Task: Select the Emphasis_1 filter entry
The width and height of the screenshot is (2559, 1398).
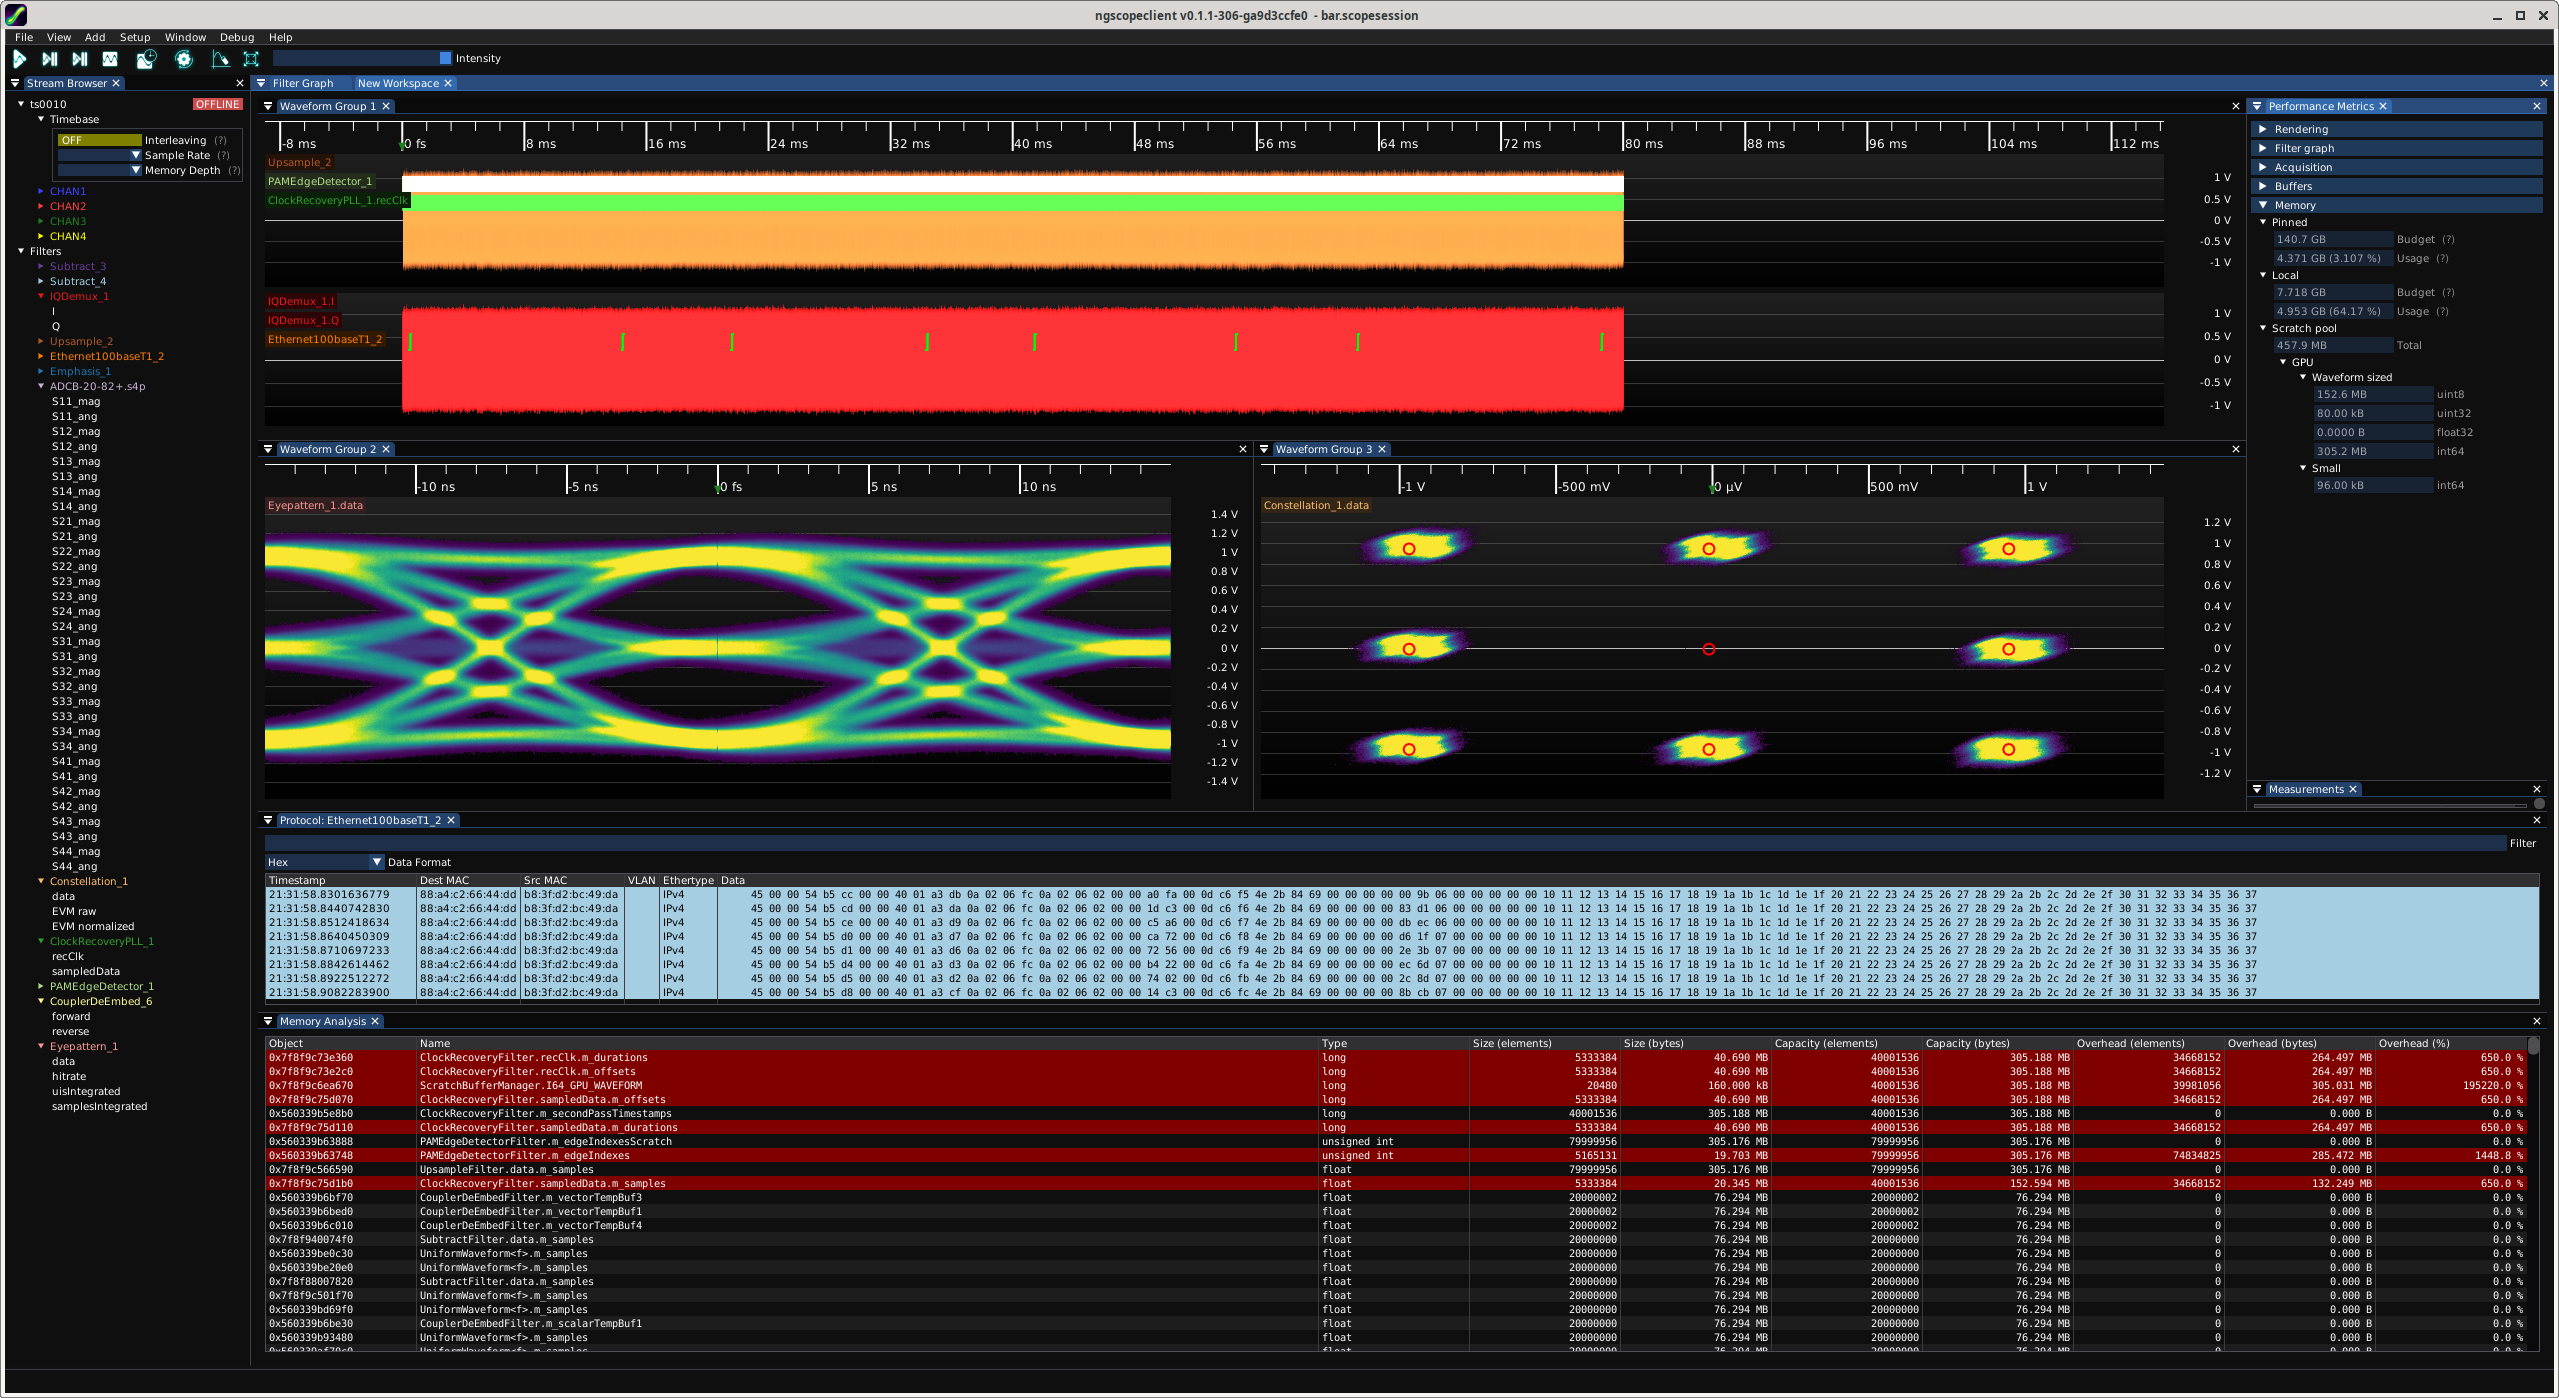Action: tap(80, 371)
